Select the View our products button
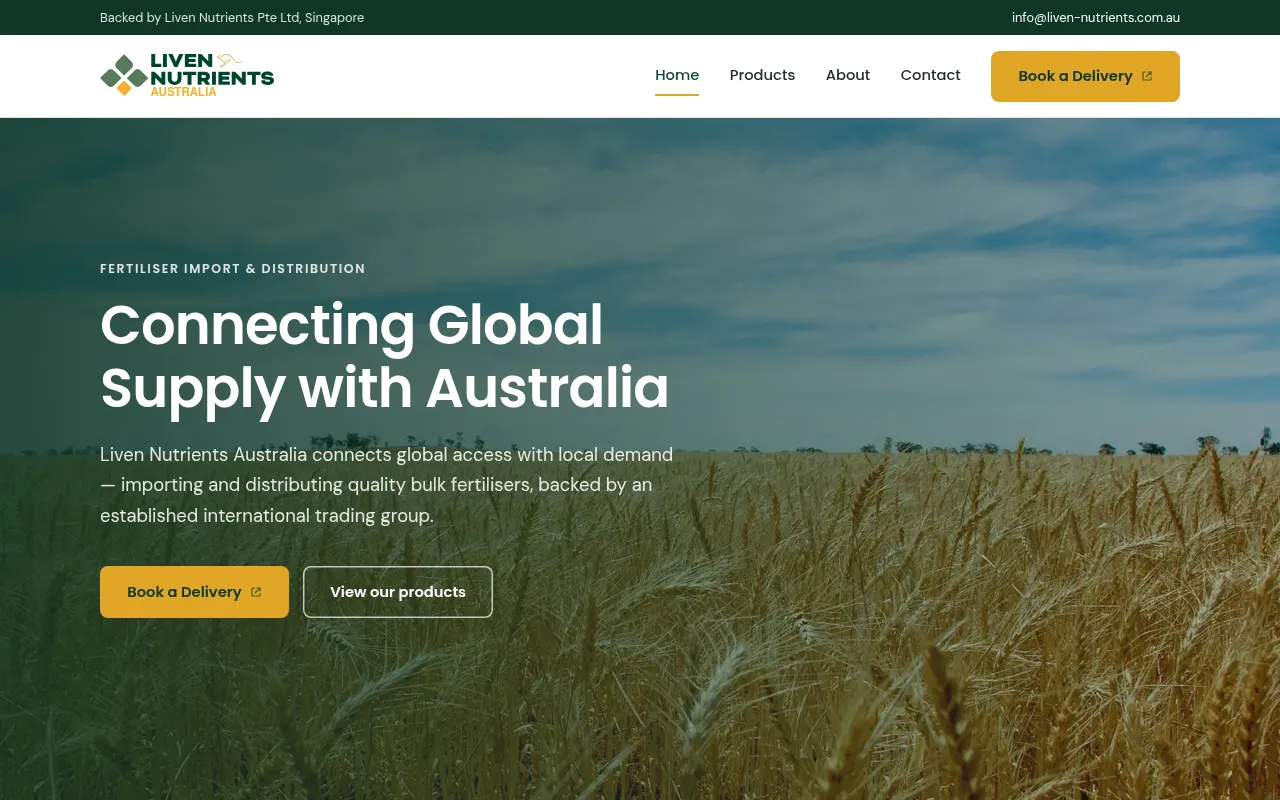The image size is (1280, 800). pos(398,592)
